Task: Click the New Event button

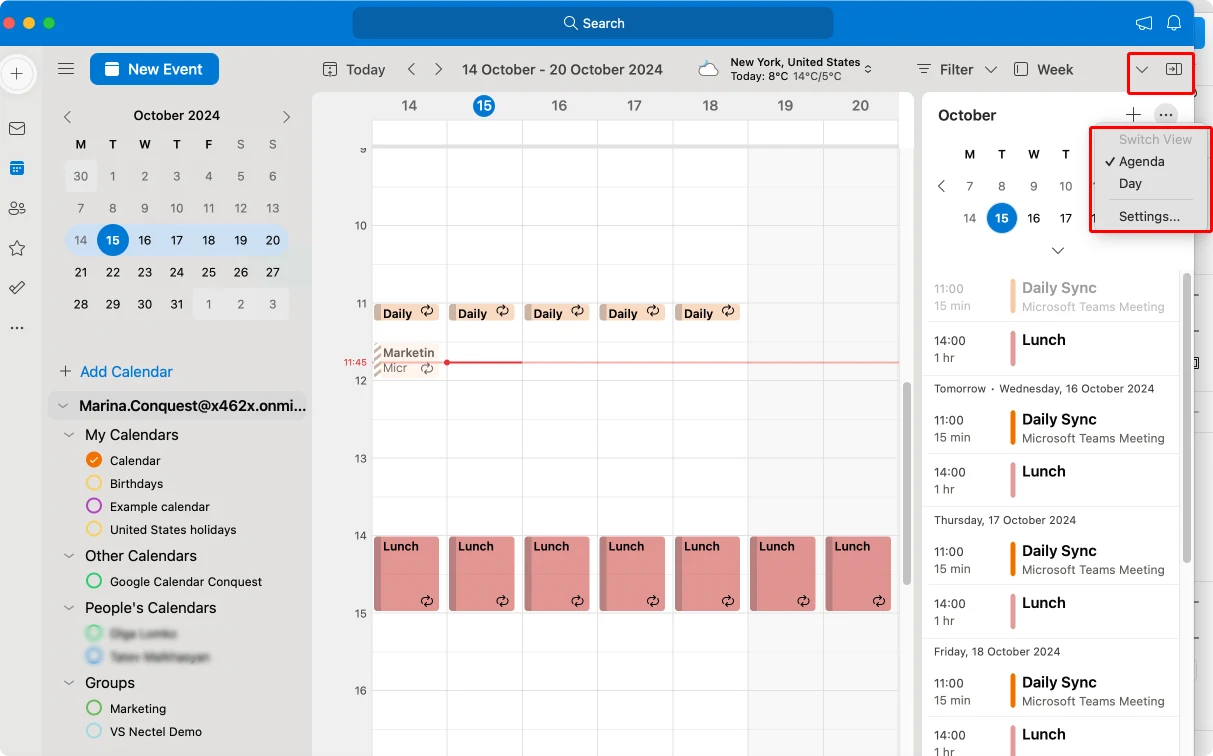Action: point(154,69)
